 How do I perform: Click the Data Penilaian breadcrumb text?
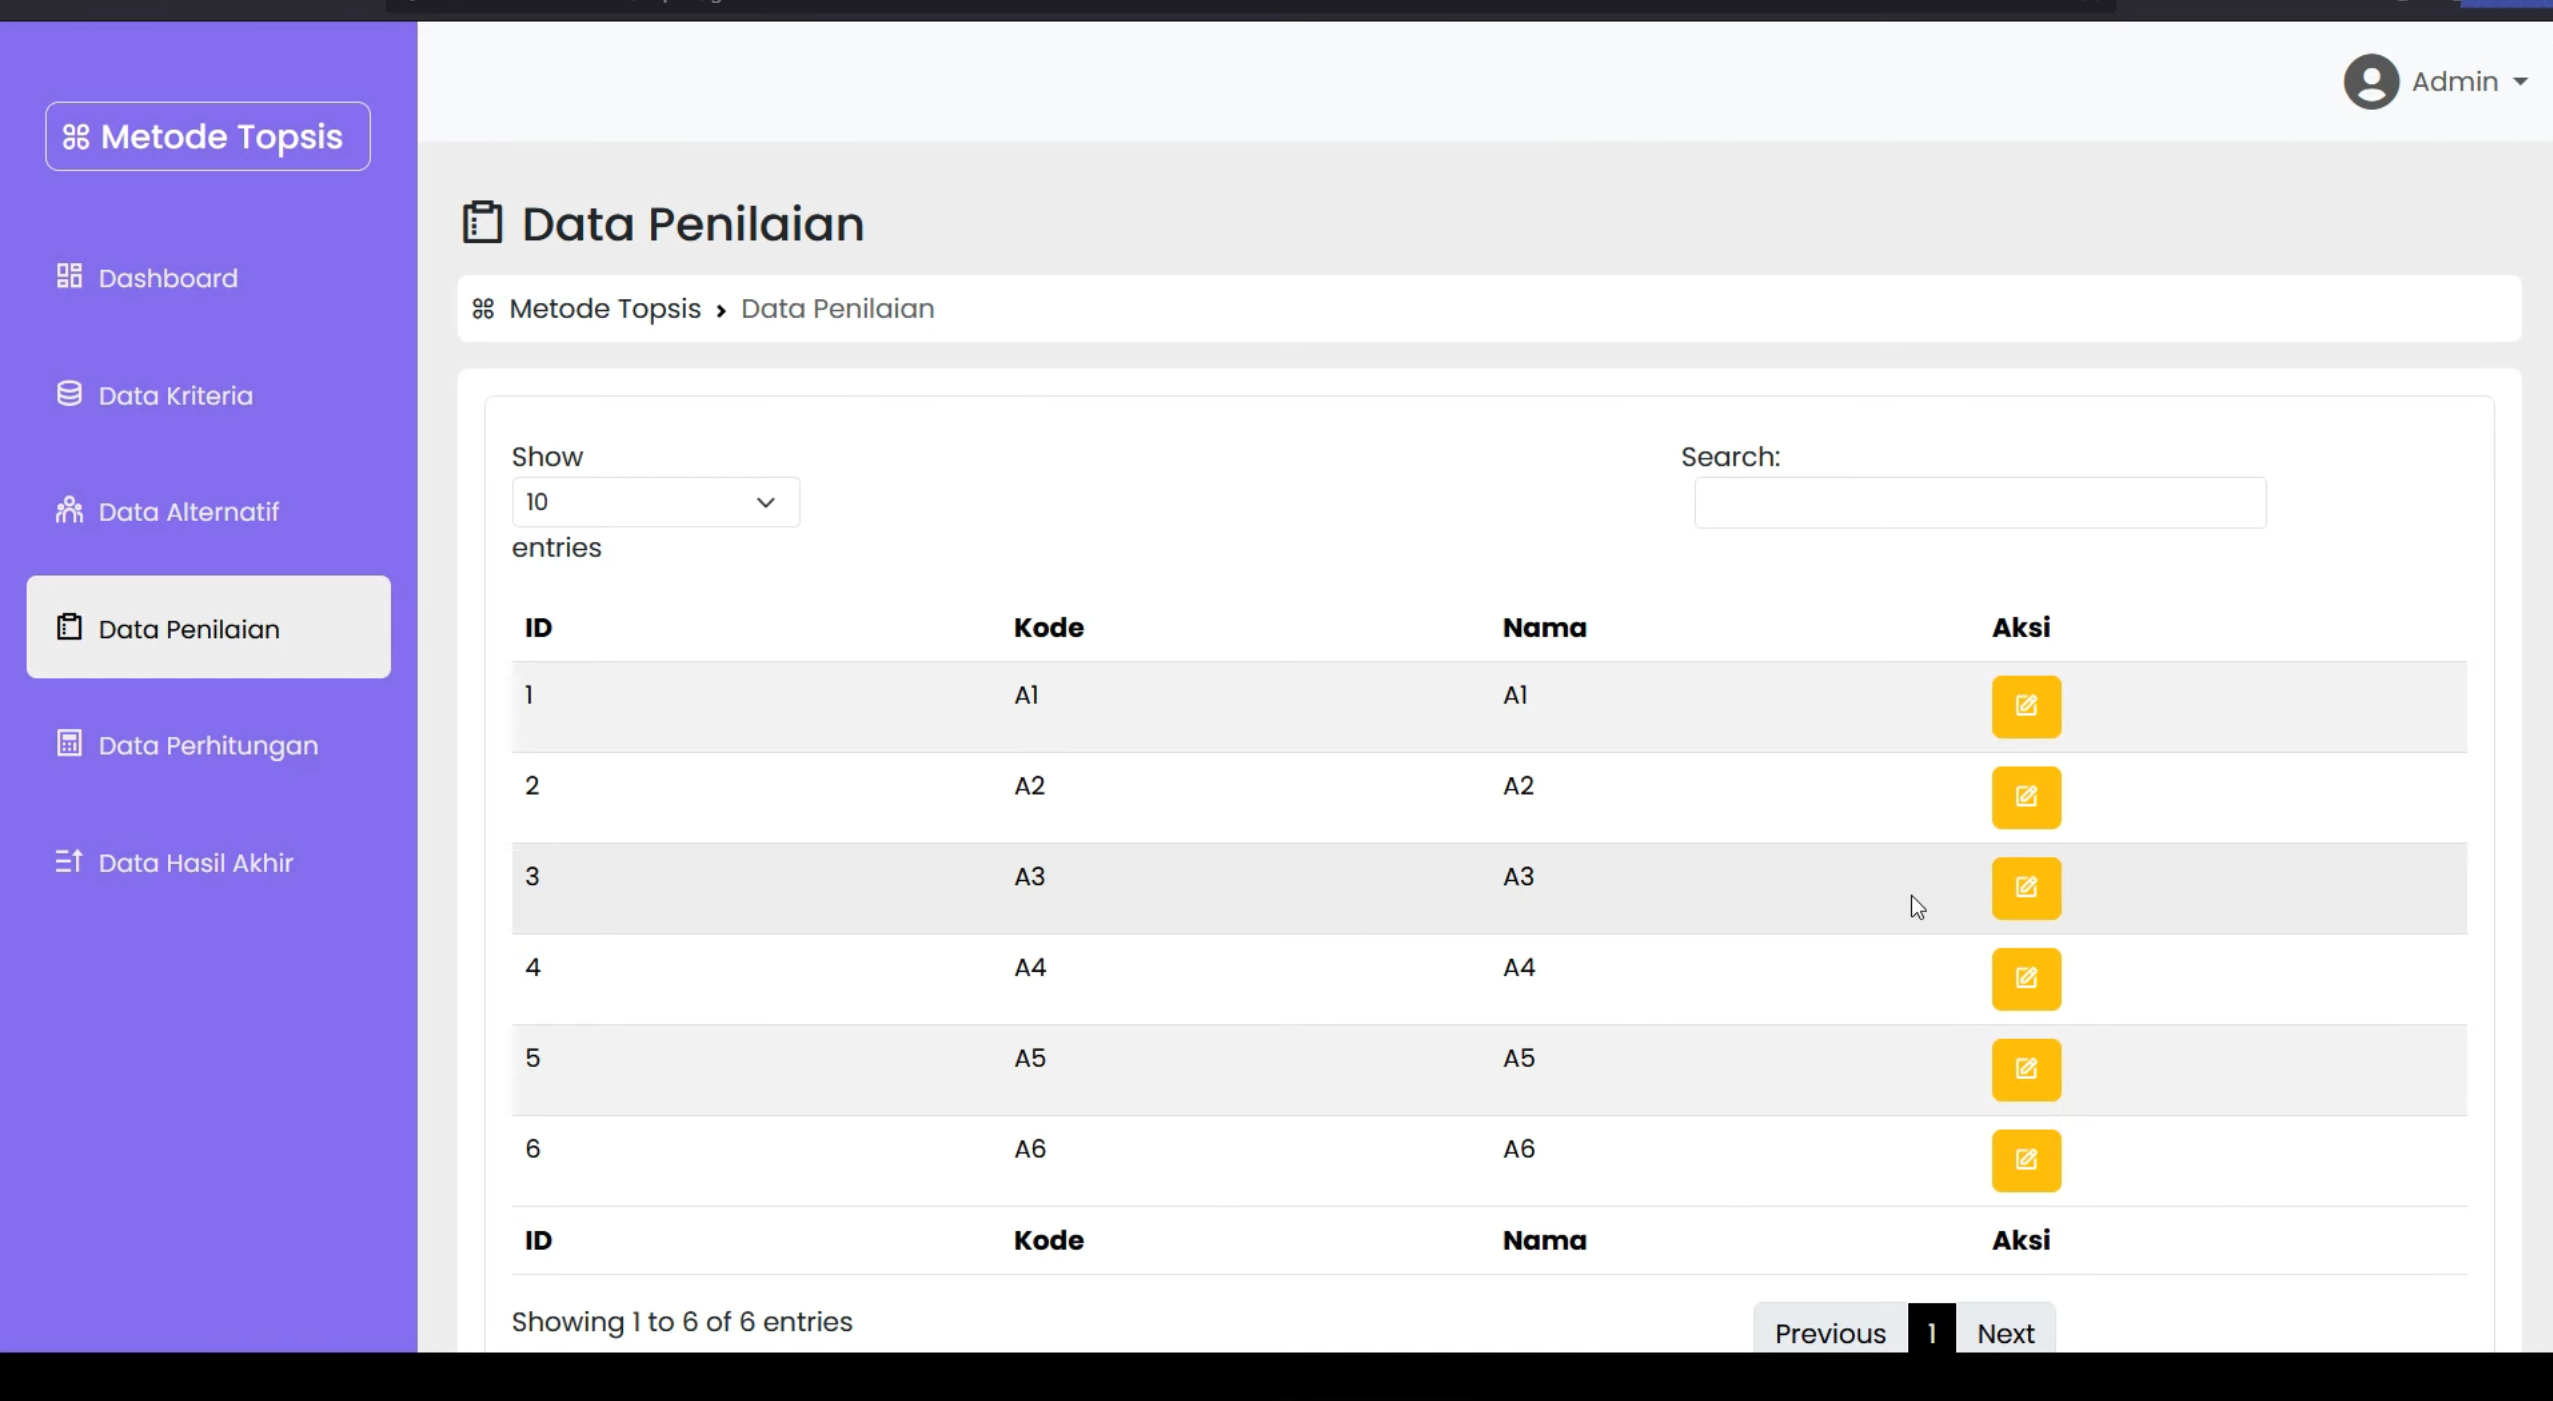[x=838, y=309]
